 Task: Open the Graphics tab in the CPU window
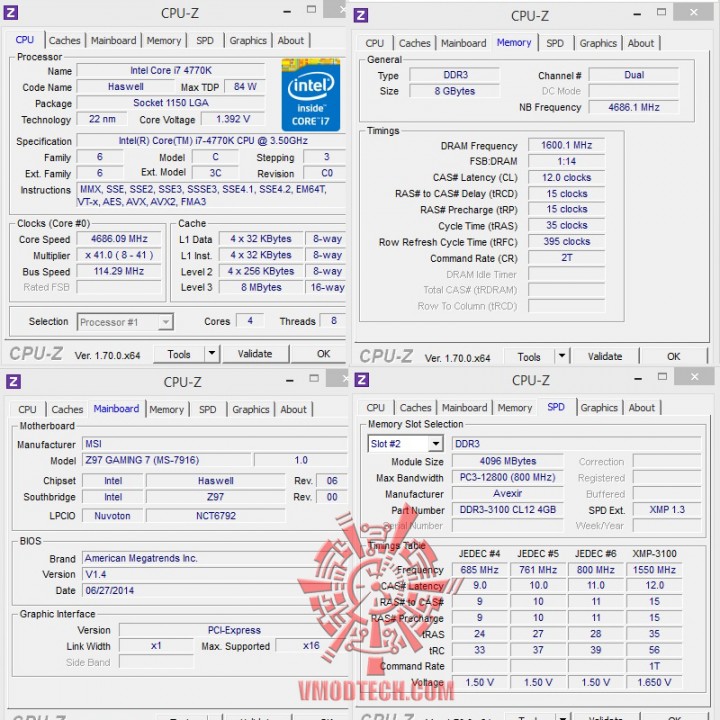(x=248, y=40)
